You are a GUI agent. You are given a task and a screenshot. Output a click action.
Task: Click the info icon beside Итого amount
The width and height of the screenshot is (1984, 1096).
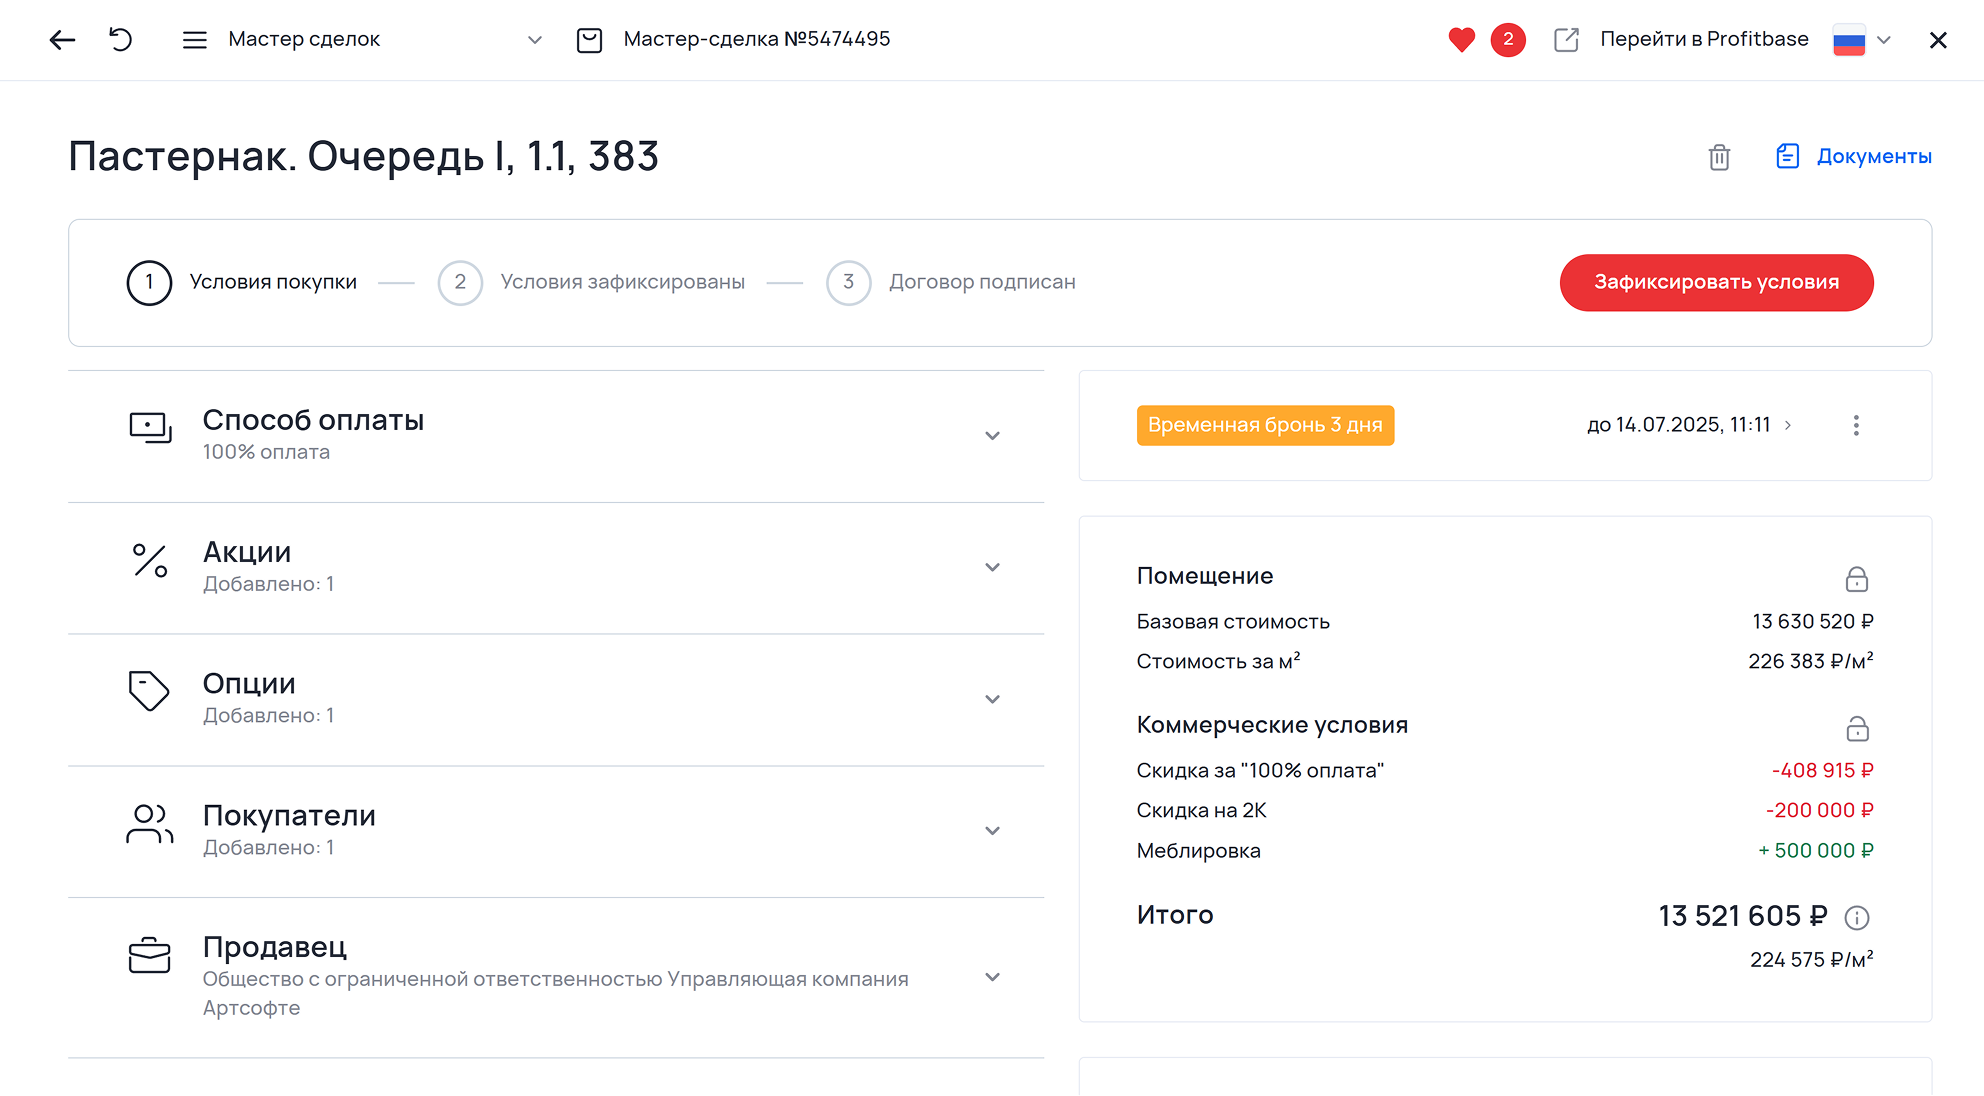click(x=1857, y=918)
